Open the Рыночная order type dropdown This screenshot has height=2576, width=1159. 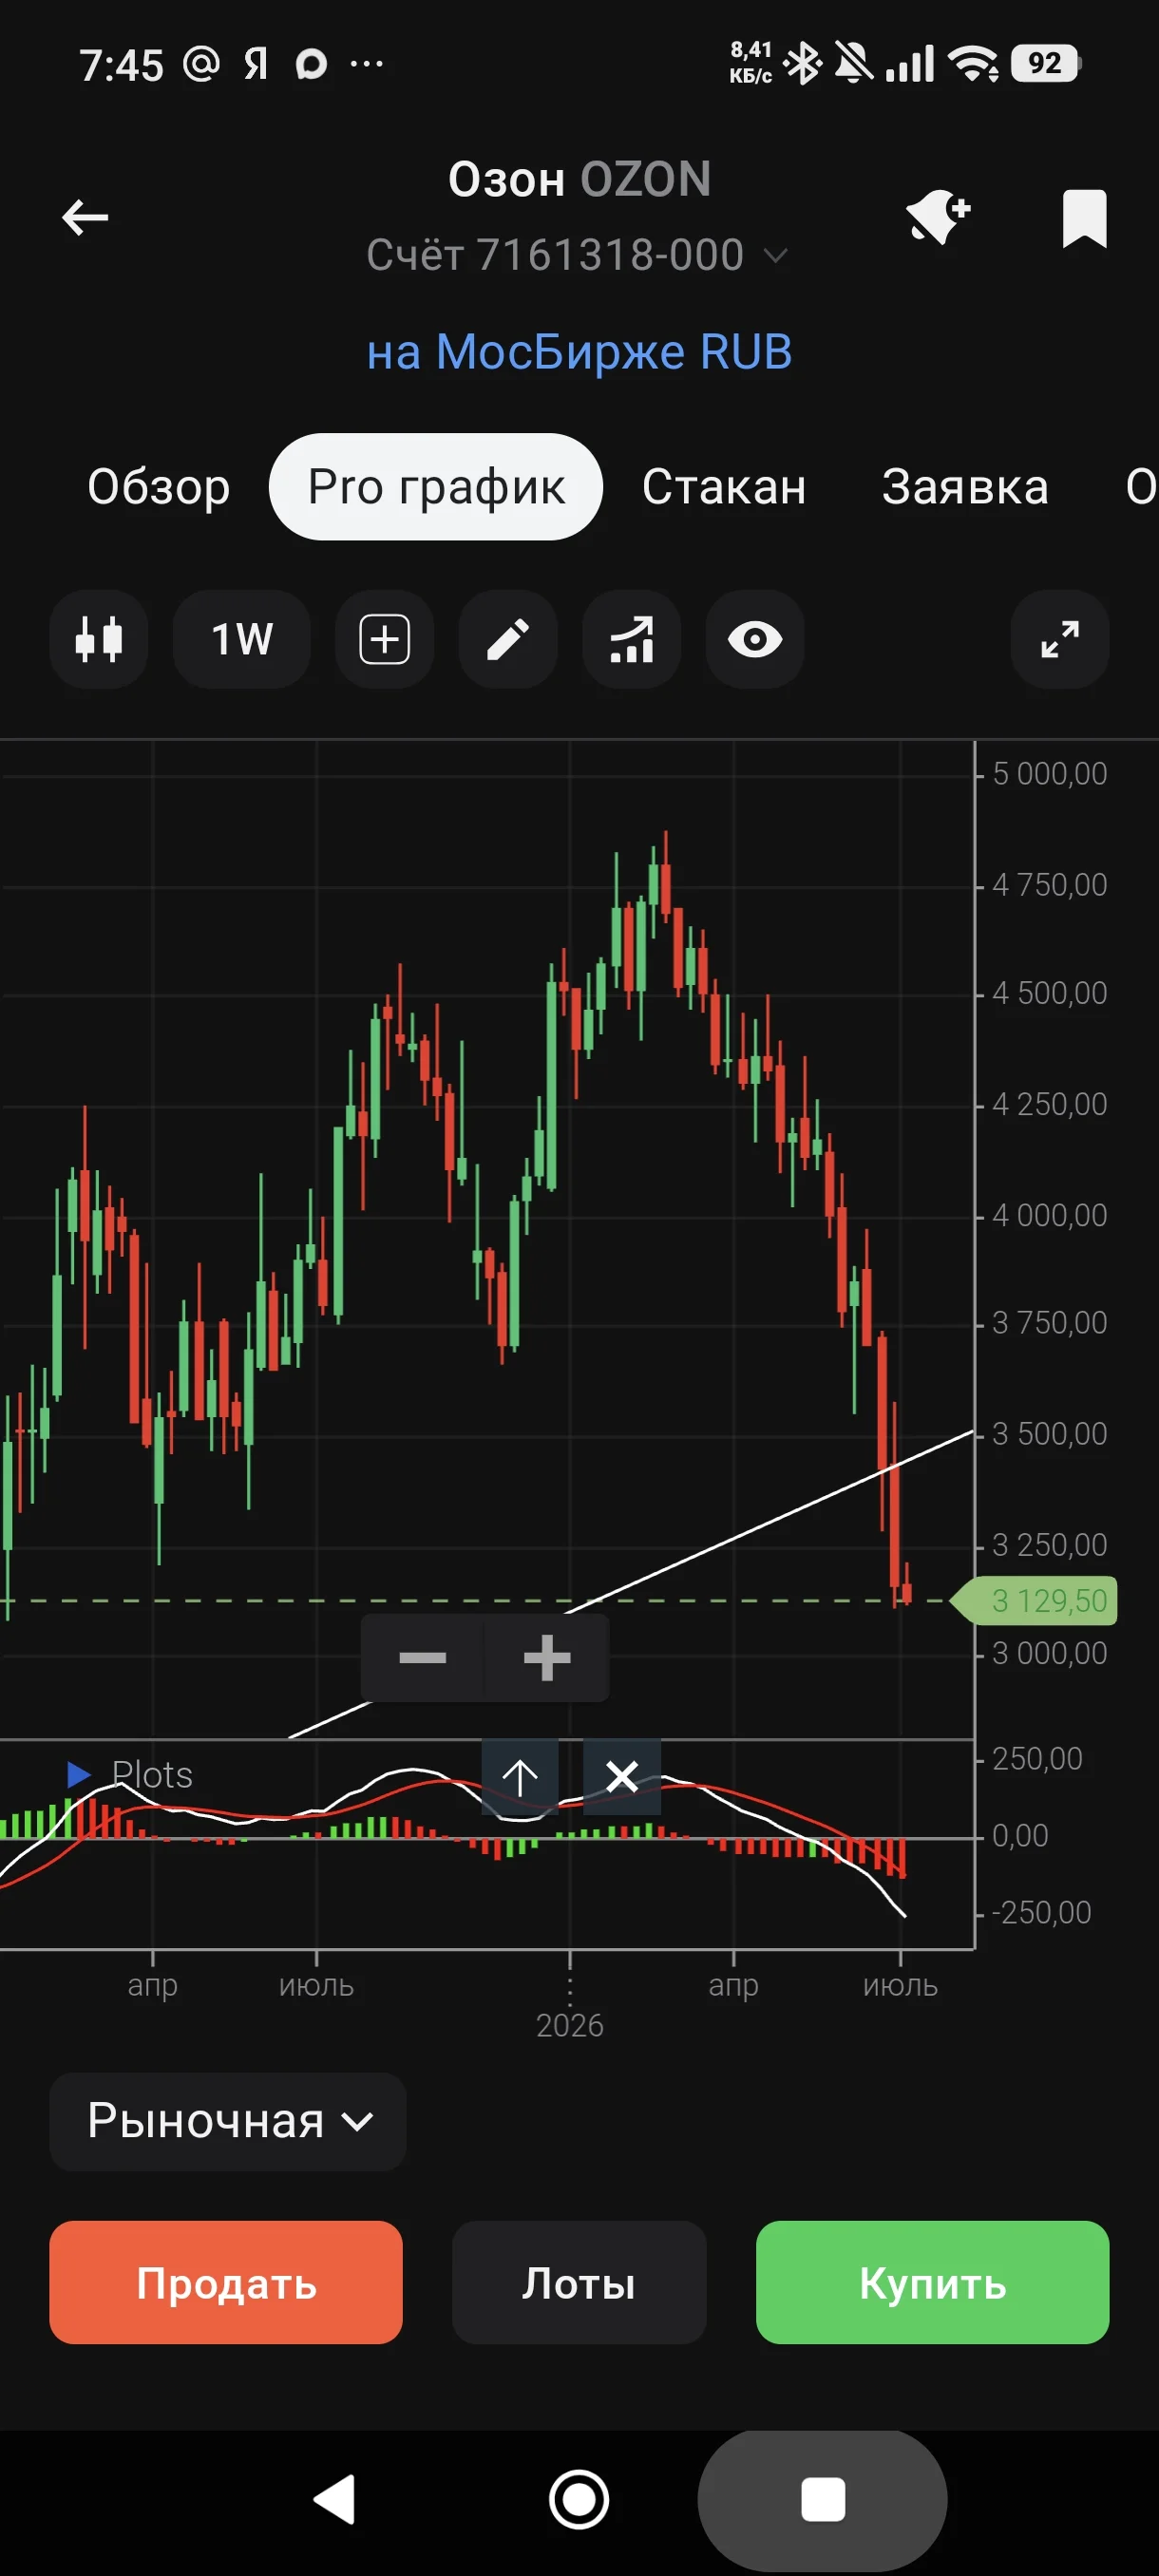228,2121
